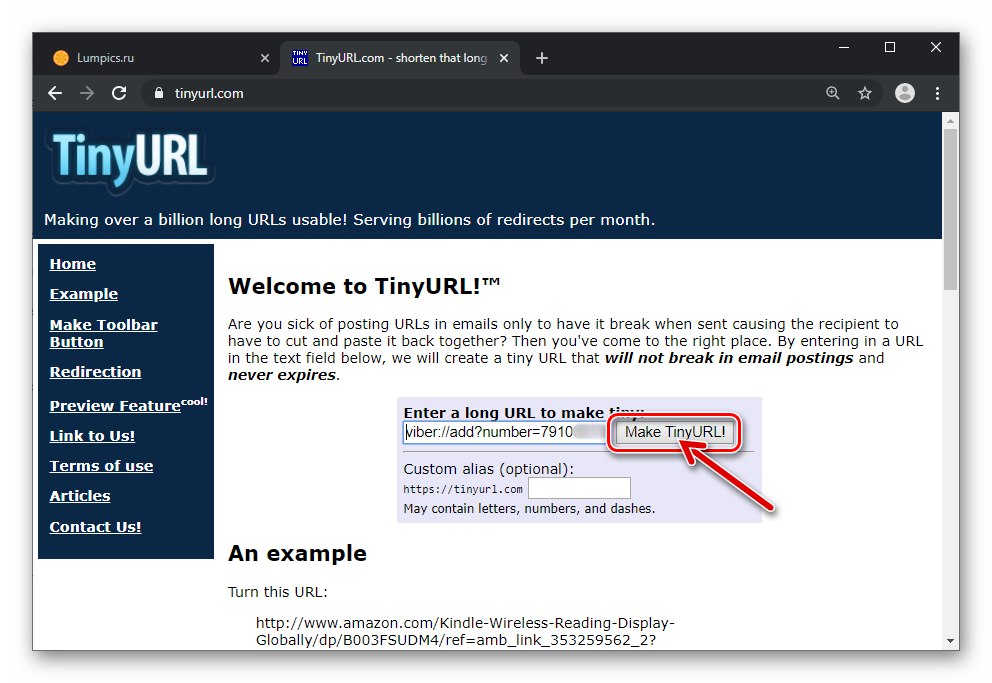
Task: Close the Lumpics.ru tab
Action: click(x=265, y=58)
